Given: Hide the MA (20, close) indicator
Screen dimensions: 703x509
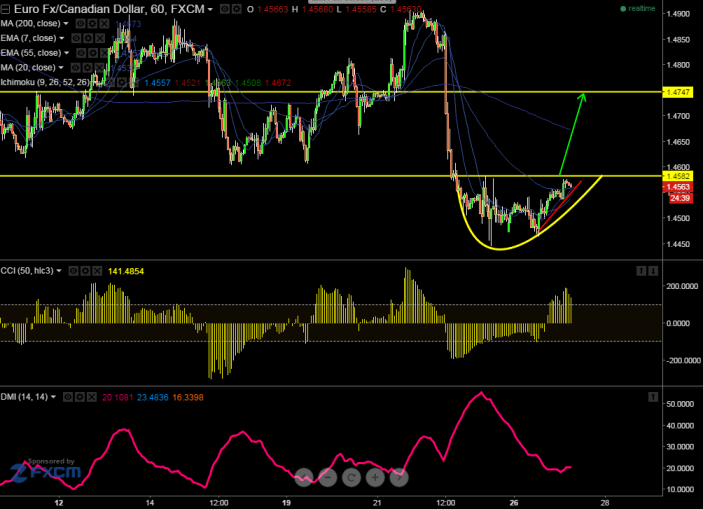Looking at the screenshot, I should pos(76,68).
